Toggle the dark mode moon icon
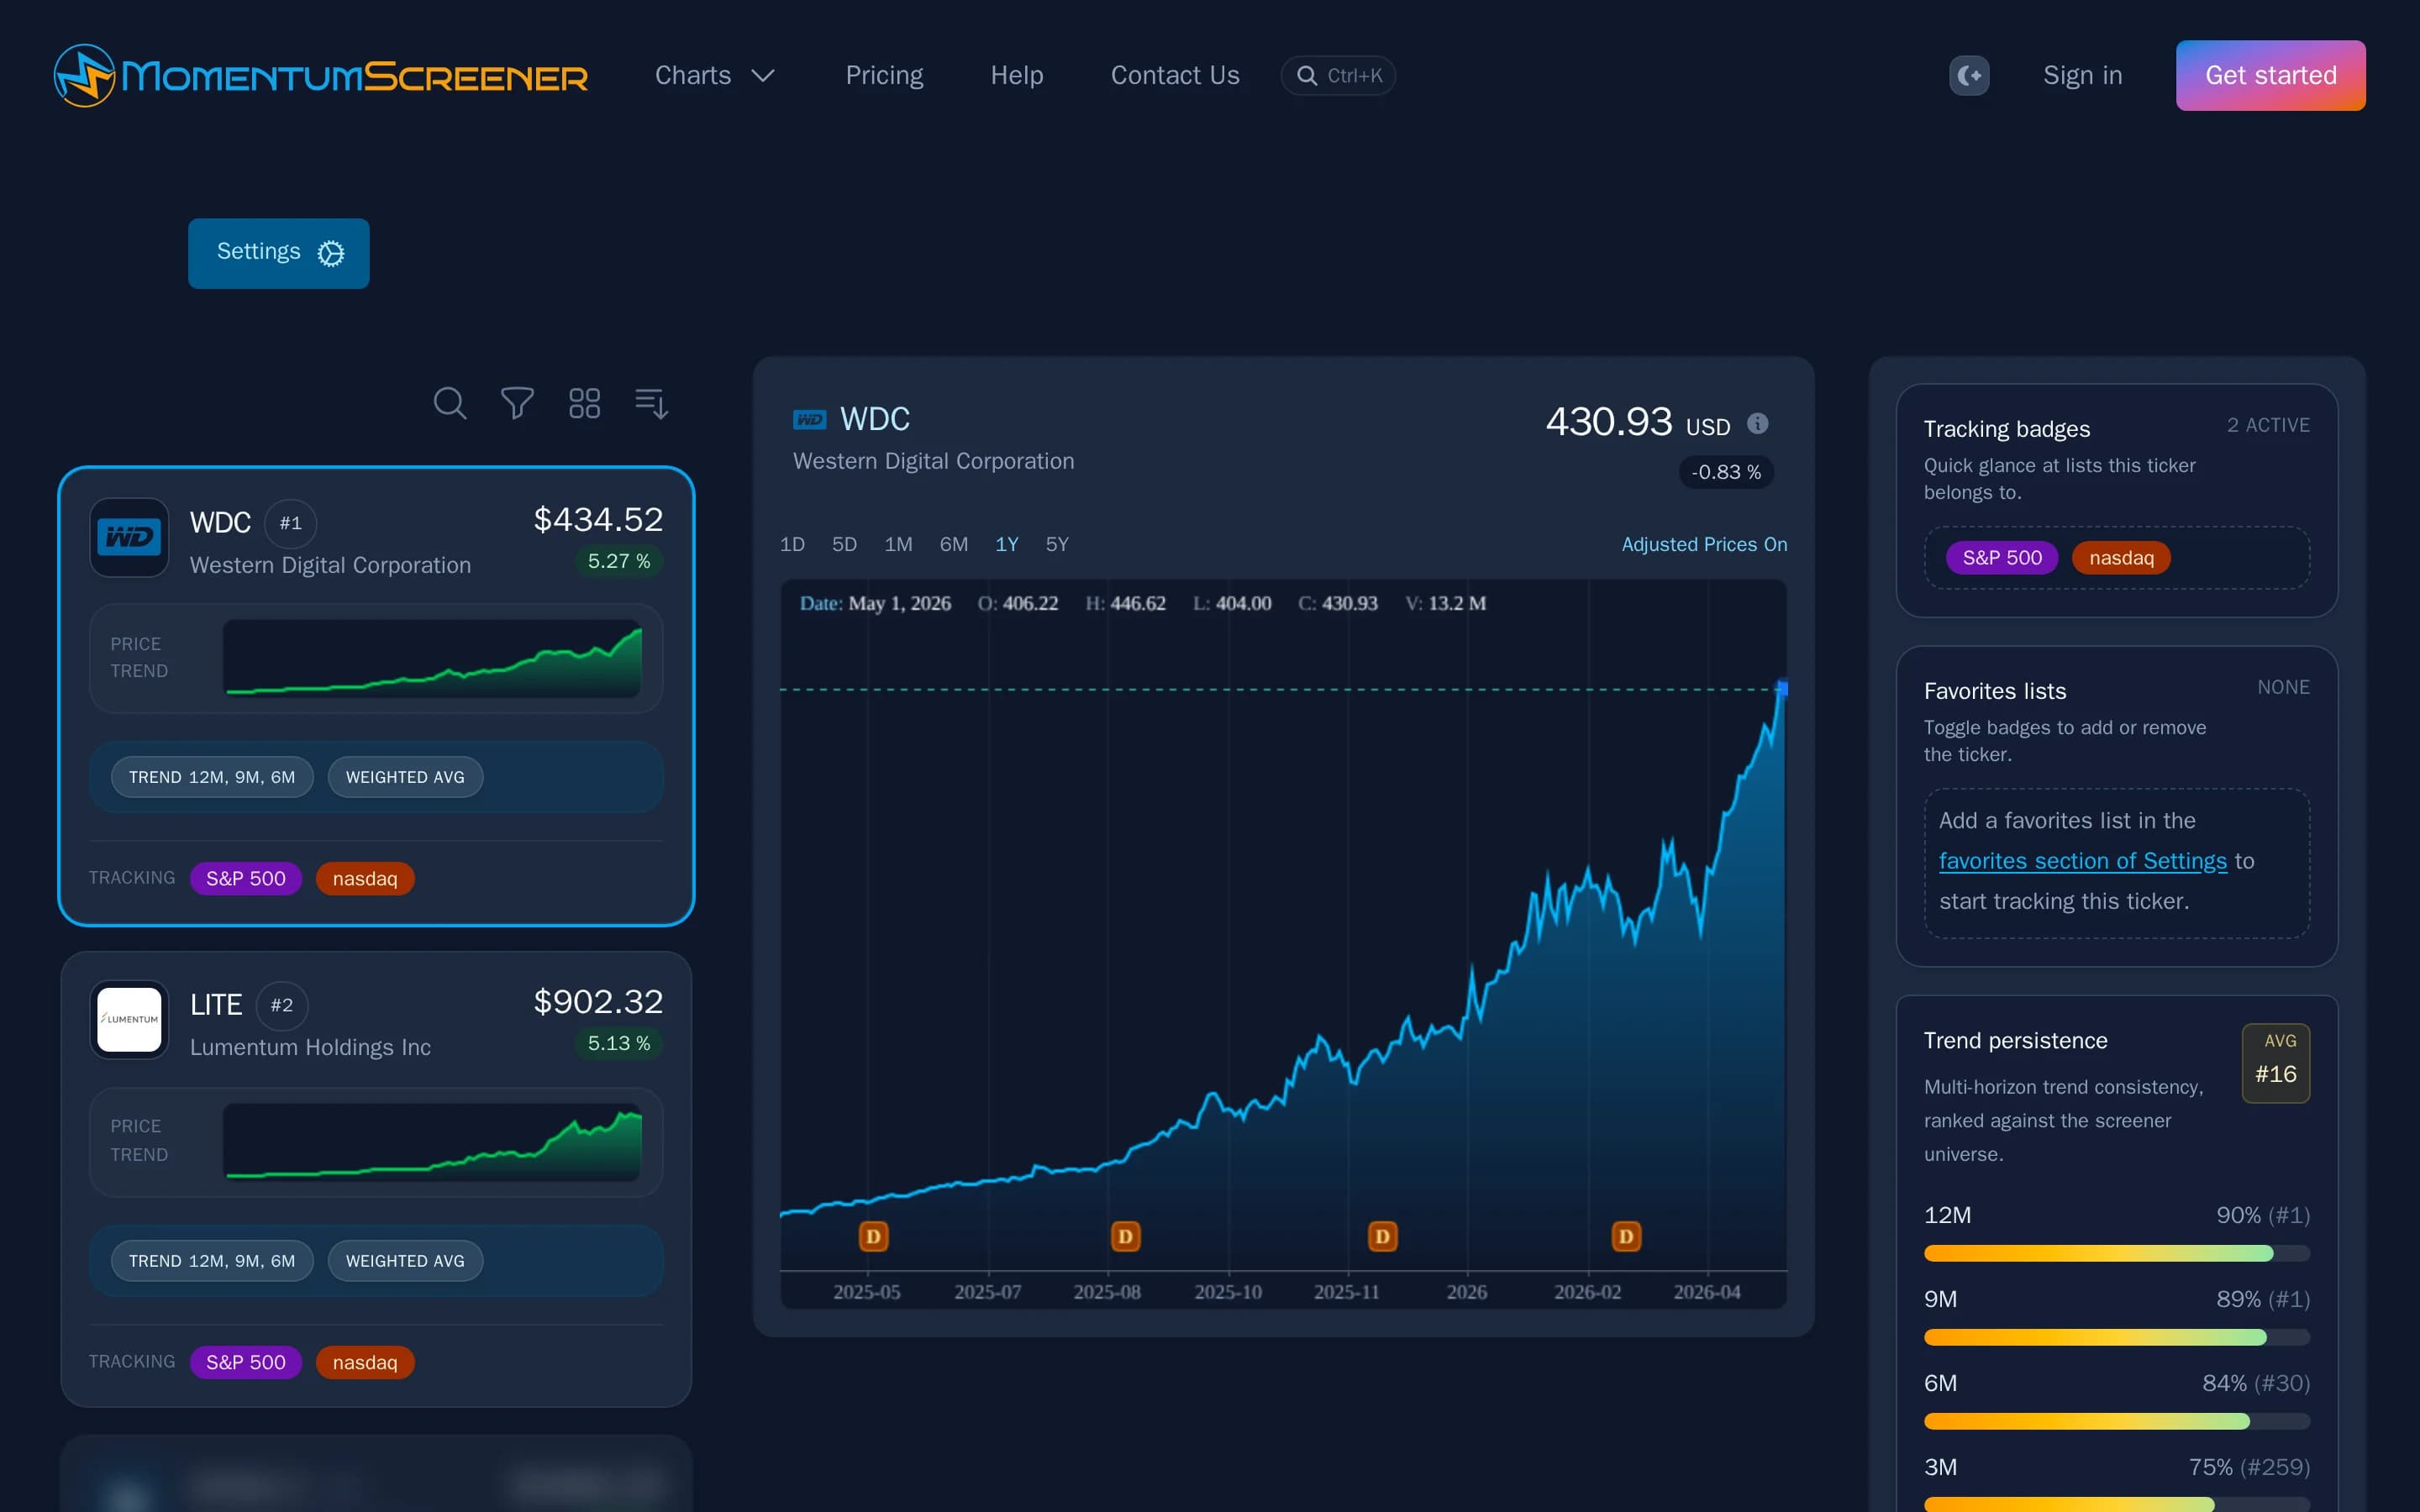This screenshot has height=1512, width=2420. coord(1969,75)
